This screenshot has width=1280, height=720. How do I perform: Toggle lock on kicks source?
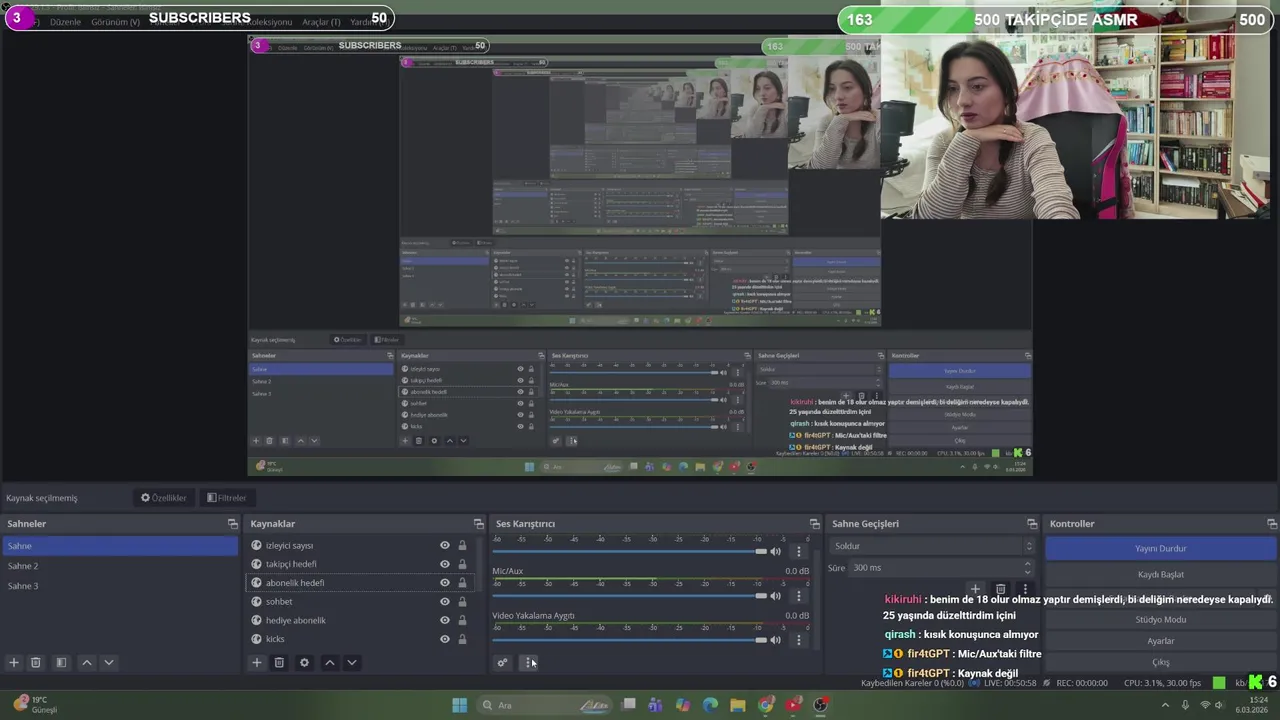[x=462, y=639]
